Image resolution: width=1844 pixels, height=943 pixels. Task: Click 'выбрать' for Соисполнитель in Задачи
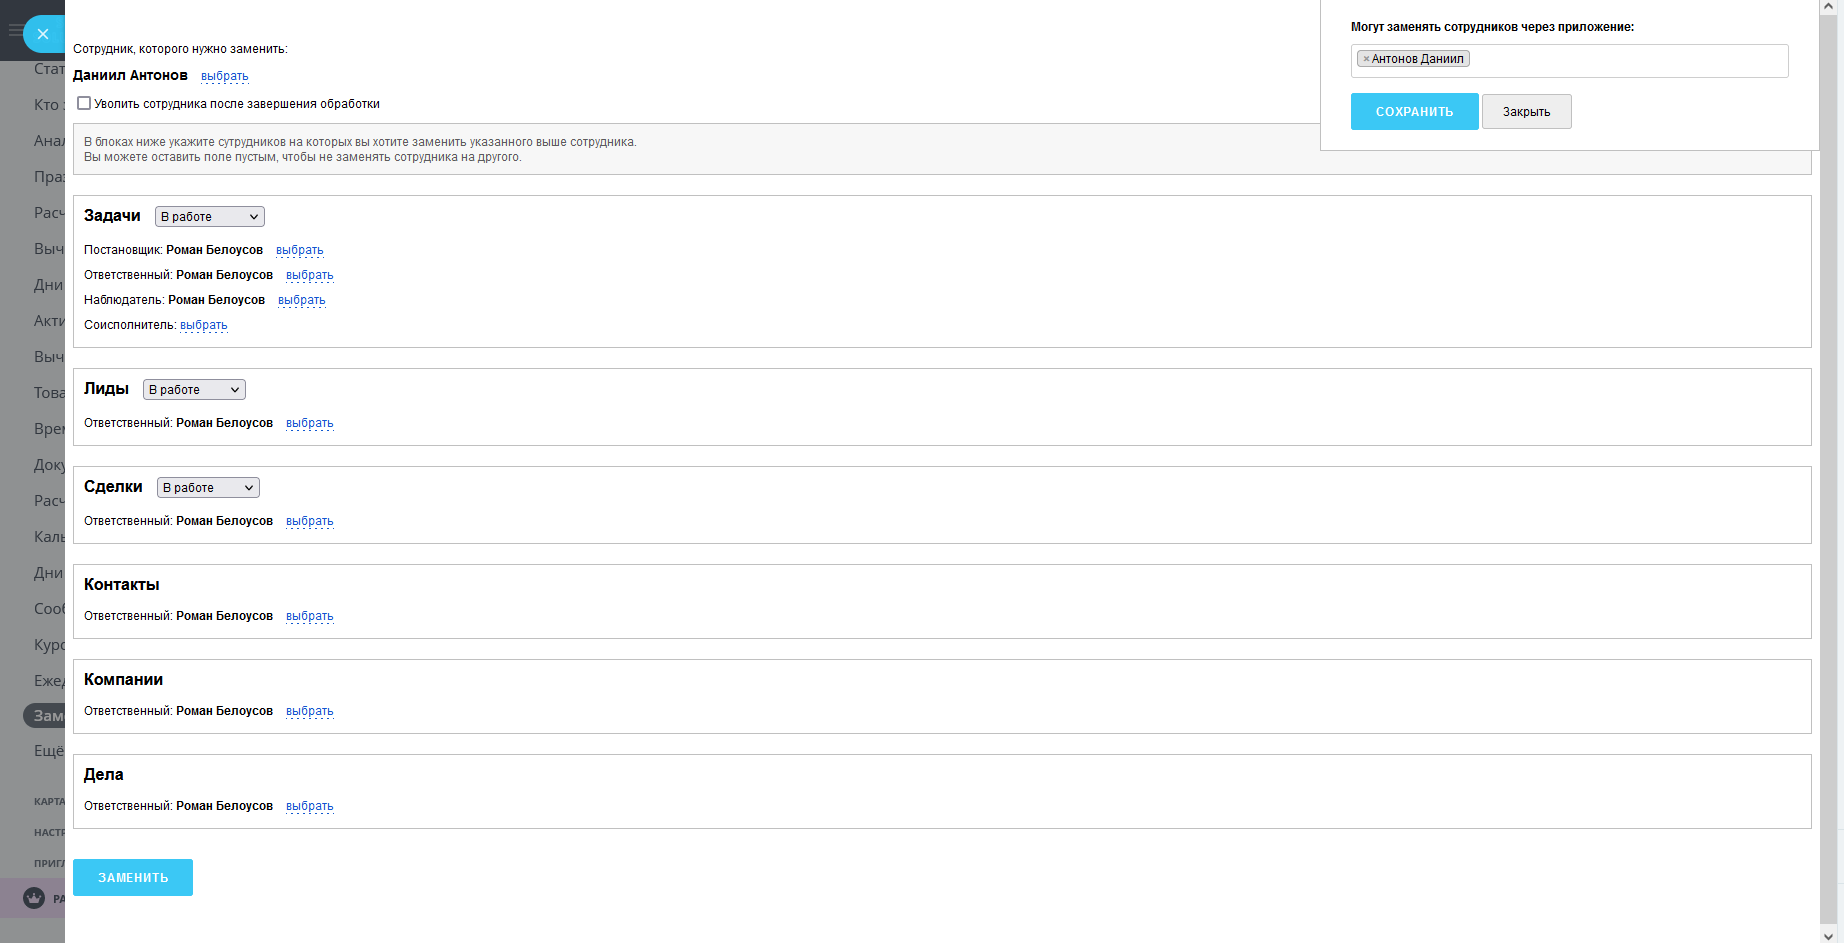coord(204,325)
